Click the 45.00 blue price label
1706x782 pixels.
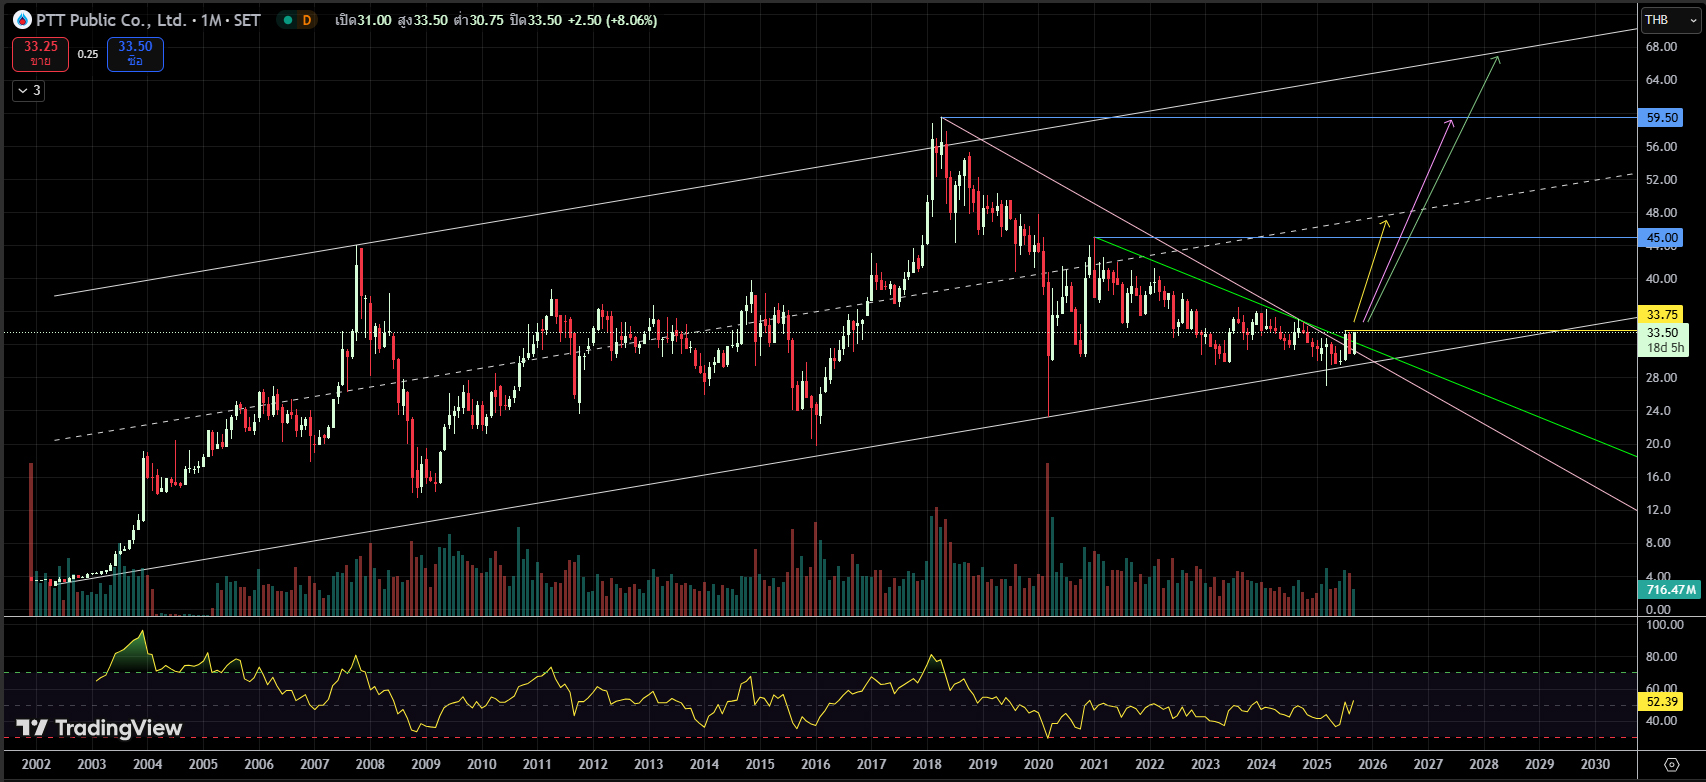coord(1662,238)
